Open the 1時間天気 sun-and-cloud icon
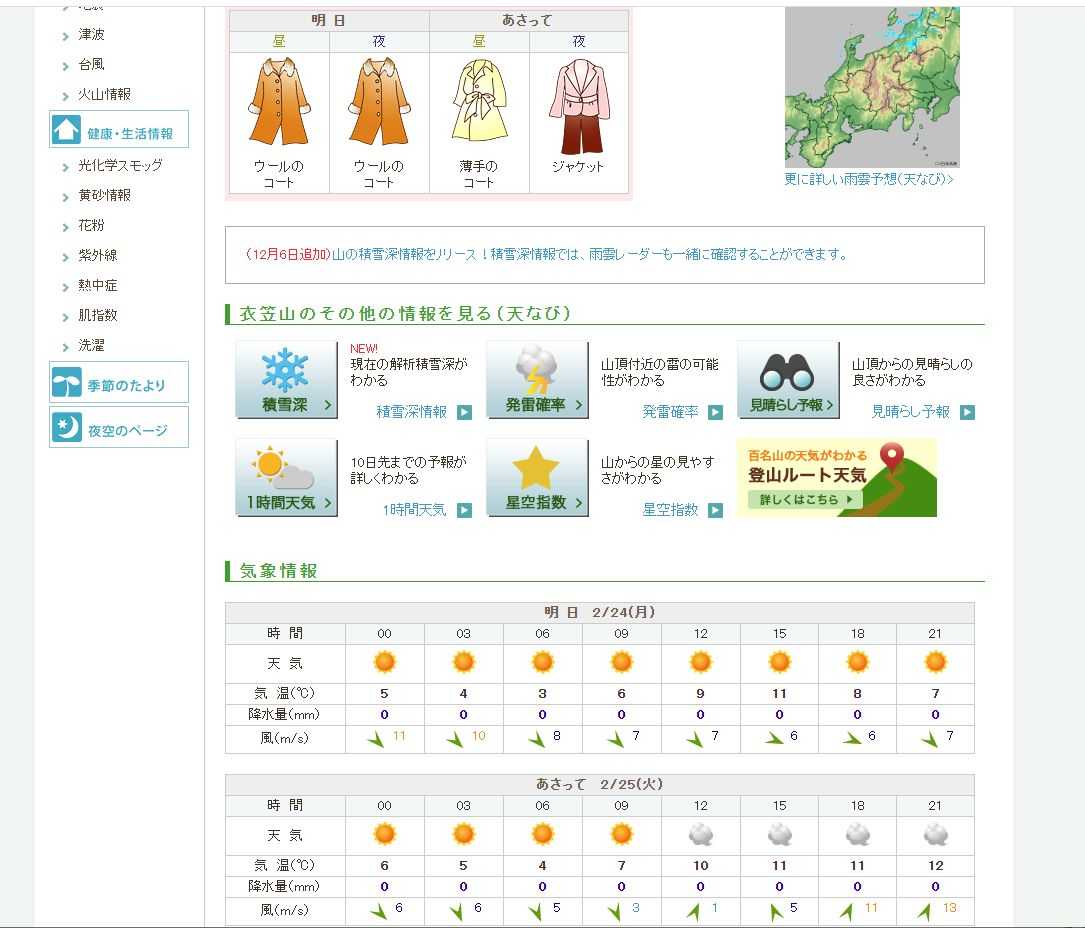The image size is (1085, 928). pyautogui.click(x=286, y=477)
